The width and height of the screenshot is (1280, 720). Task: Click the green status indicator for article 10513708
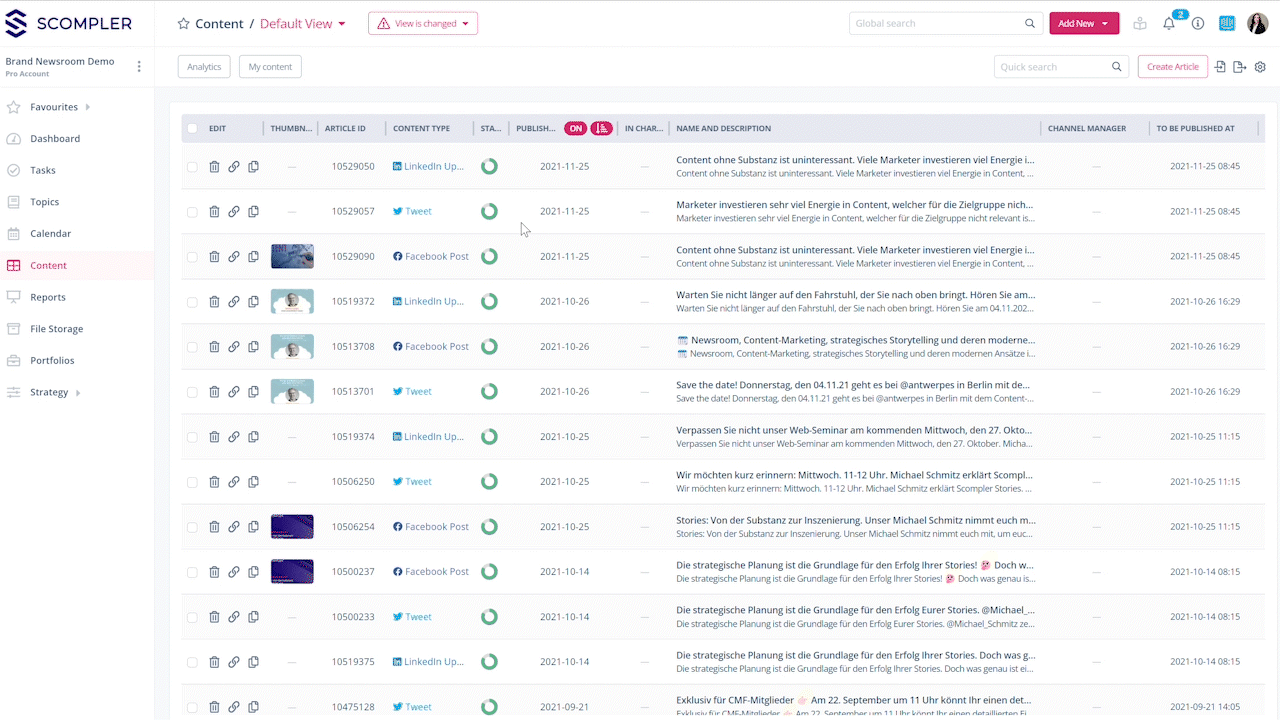click(489, 346)
